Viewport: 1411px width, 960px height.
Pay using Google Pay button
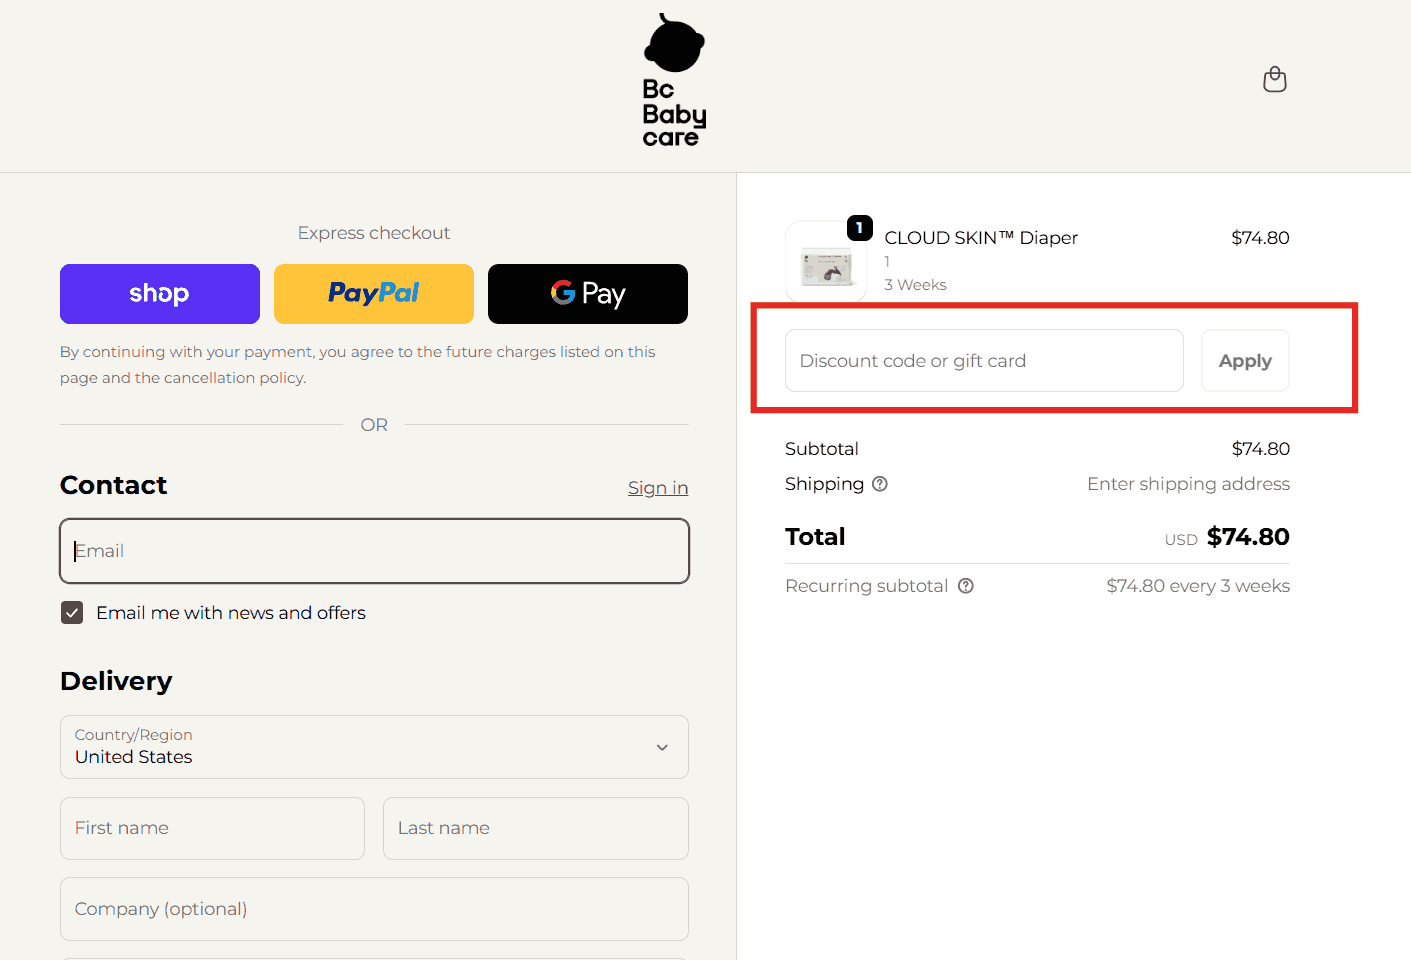tap(588, 294)
